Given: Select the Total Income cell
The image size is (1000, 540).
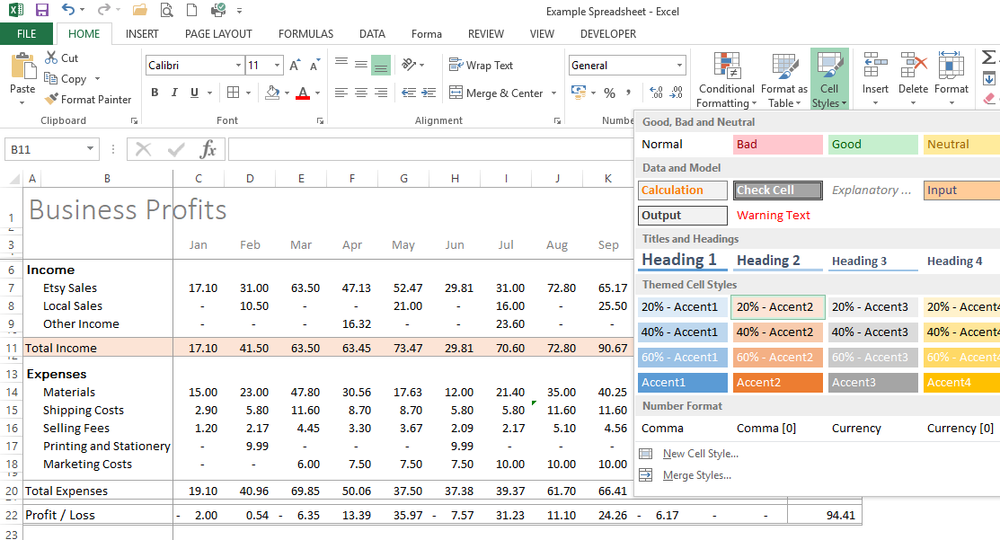Looking at the screenshot, I should (x=98, y=348).
